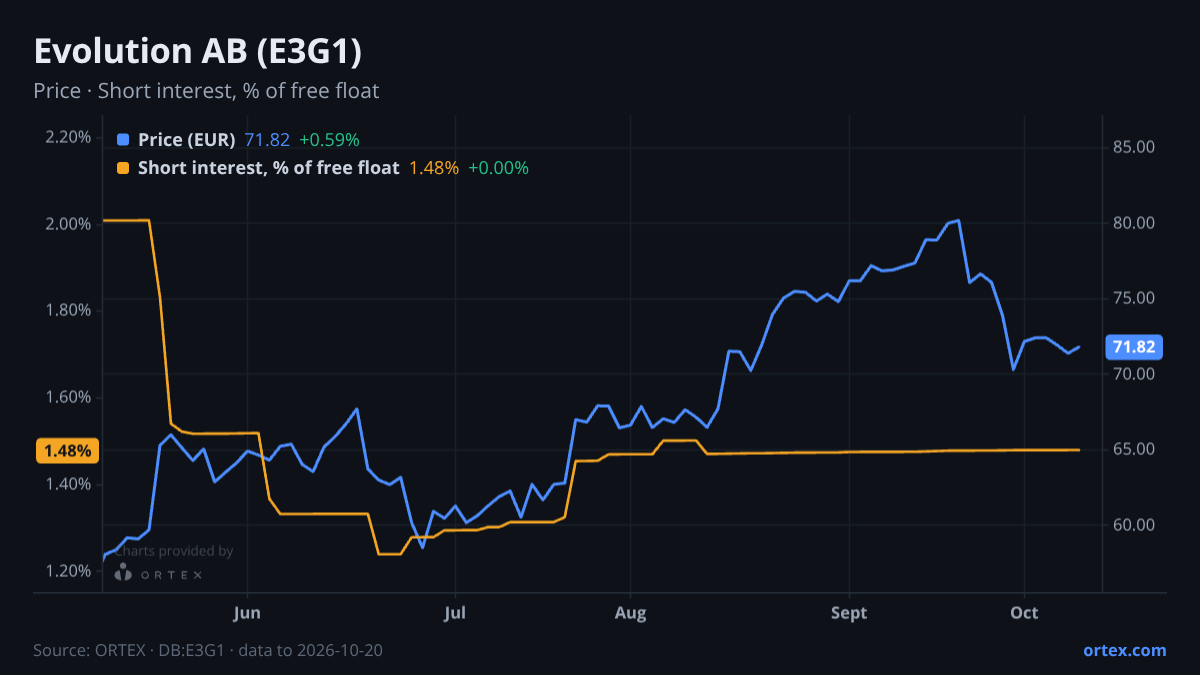The width and height of the screenshot is (1200, 675).
Task: Click the blue Price legend swatch
Action: [x=123, y=140]
